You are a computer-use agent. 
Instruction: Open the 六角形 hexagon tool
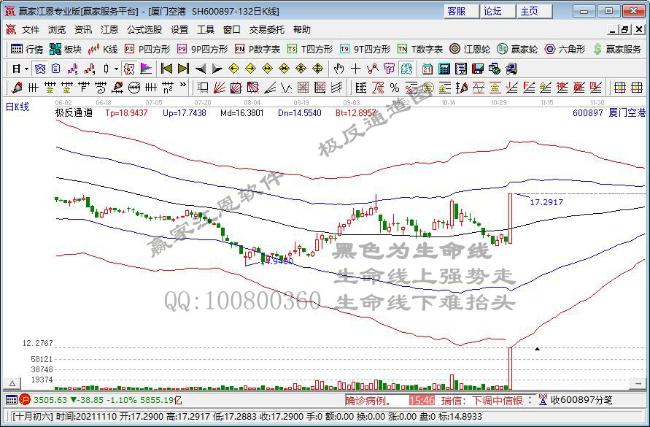[x=565, y=49]
